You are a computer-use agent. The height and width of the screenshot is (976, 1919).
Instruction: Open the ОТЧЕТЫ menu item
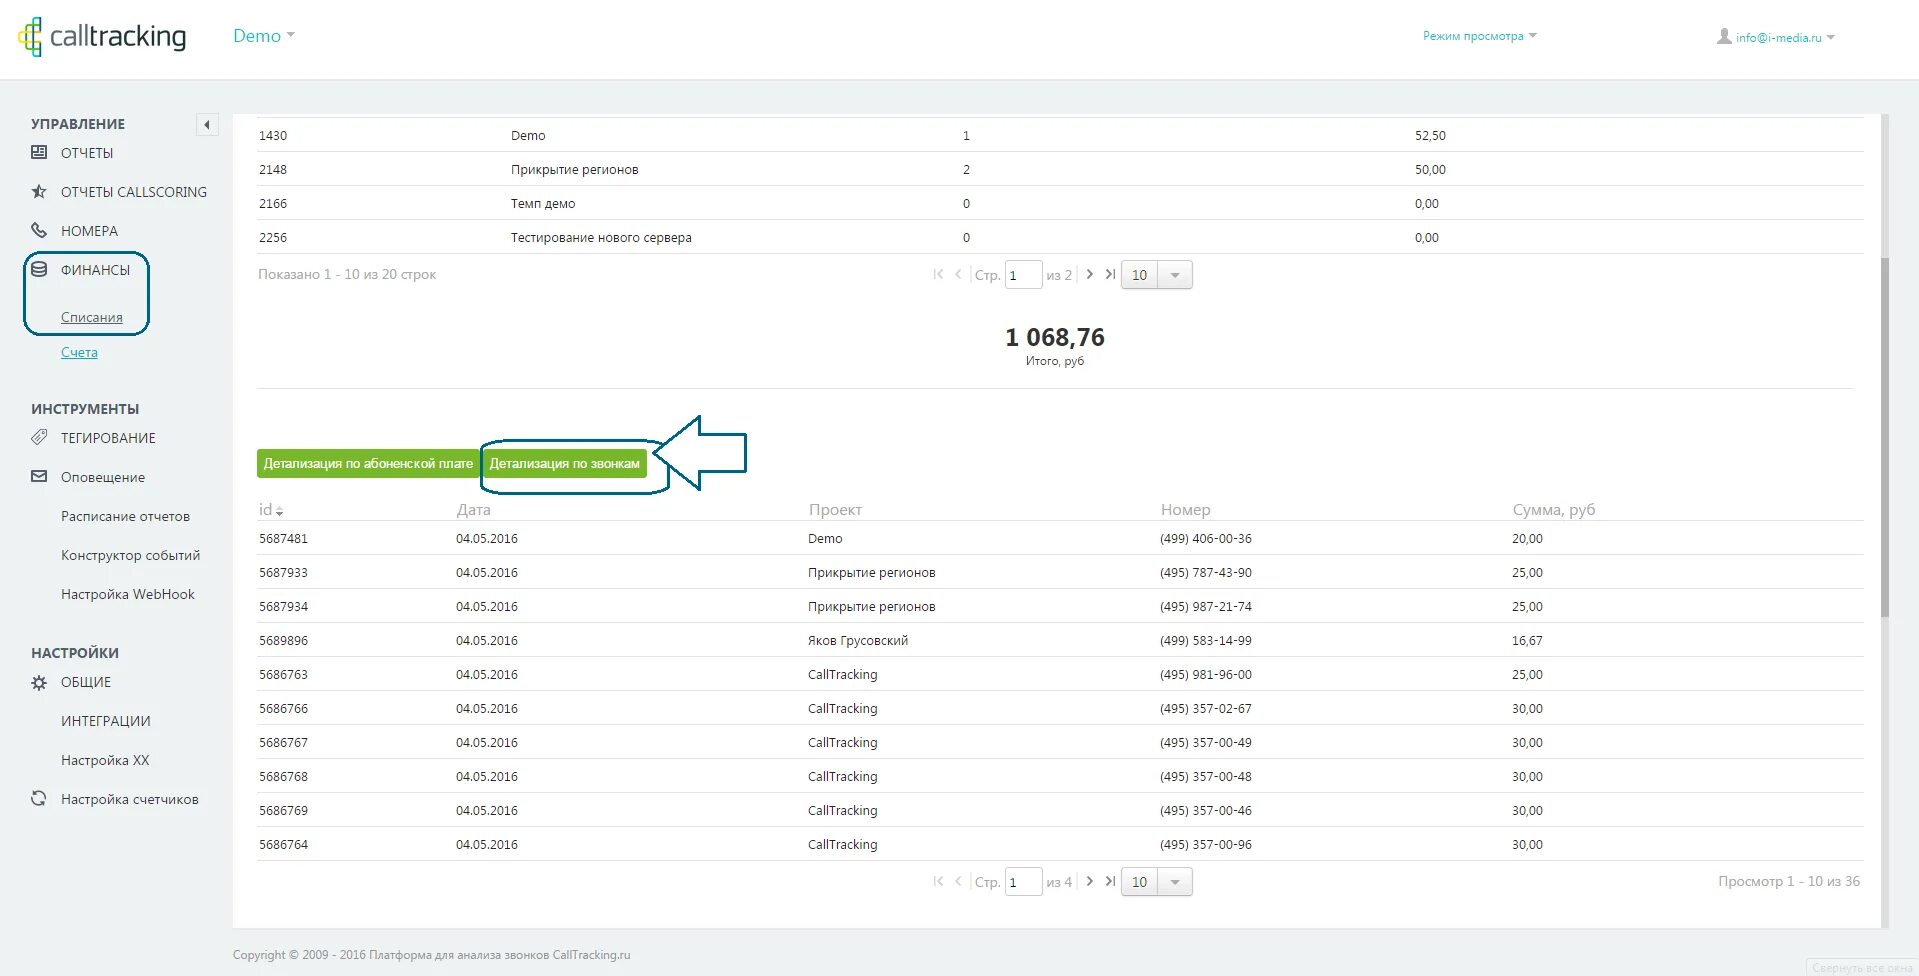[87, 153]
